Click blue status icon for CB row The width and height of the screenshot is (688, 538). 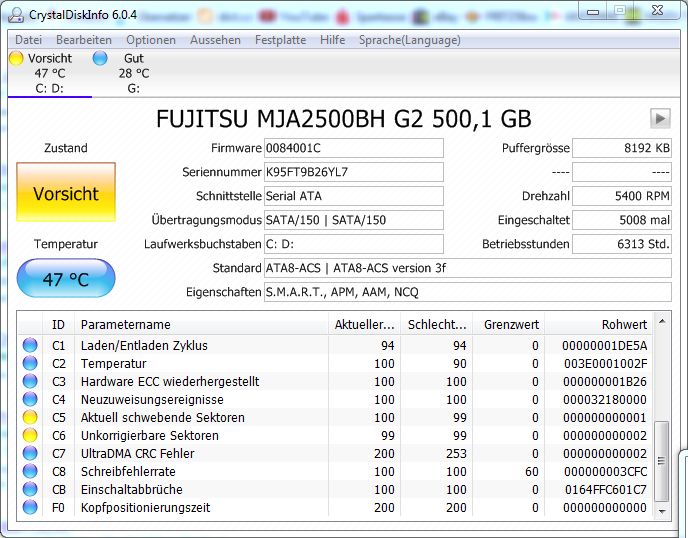[30, 489]
